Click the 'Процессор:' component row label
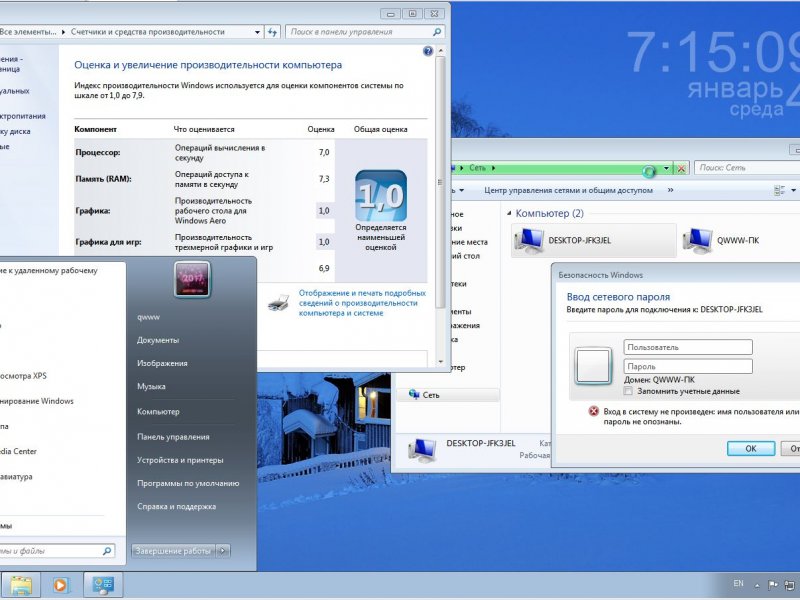 point(98,153)
